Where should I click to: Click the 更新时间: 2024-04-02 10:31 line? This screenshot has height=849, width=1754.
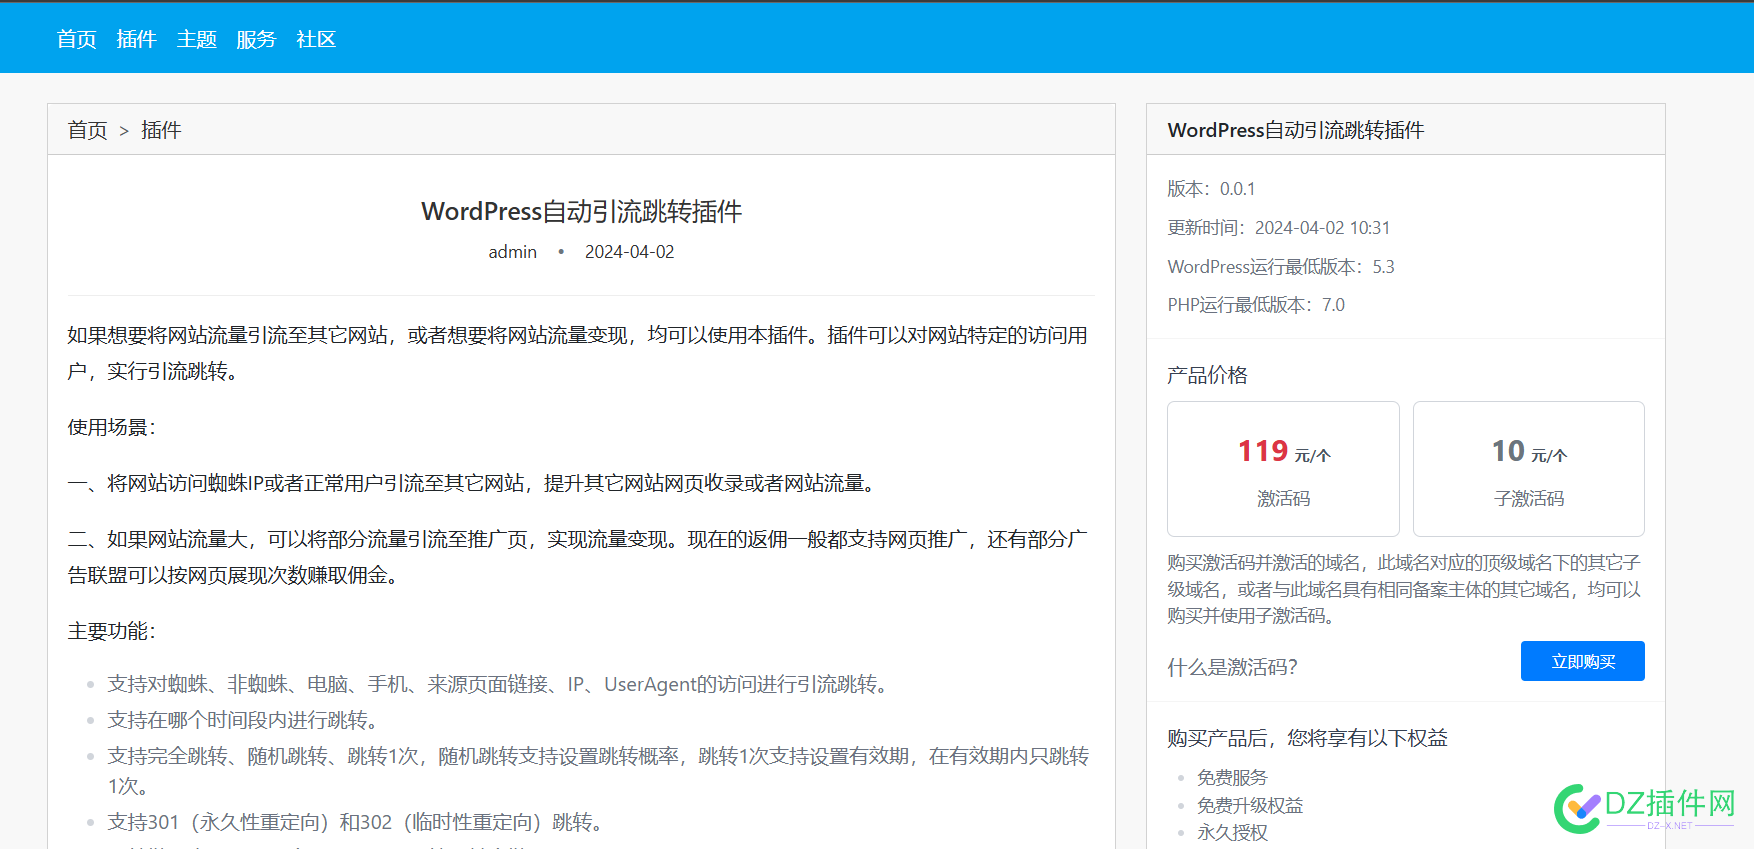pyautogui.click(x=1278, y=228)
